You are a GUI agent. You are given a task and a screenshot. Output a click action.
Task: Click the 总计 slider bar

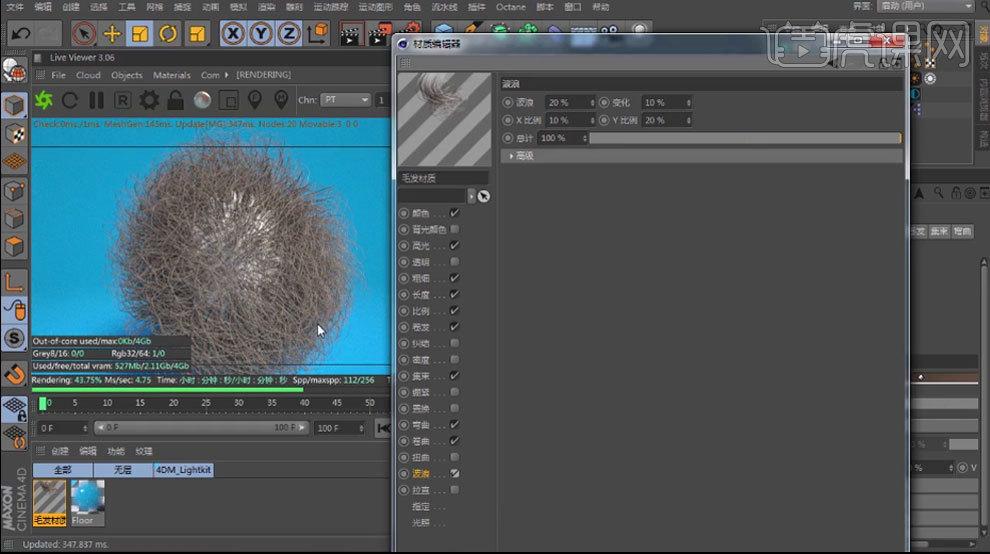pos(745,138)
